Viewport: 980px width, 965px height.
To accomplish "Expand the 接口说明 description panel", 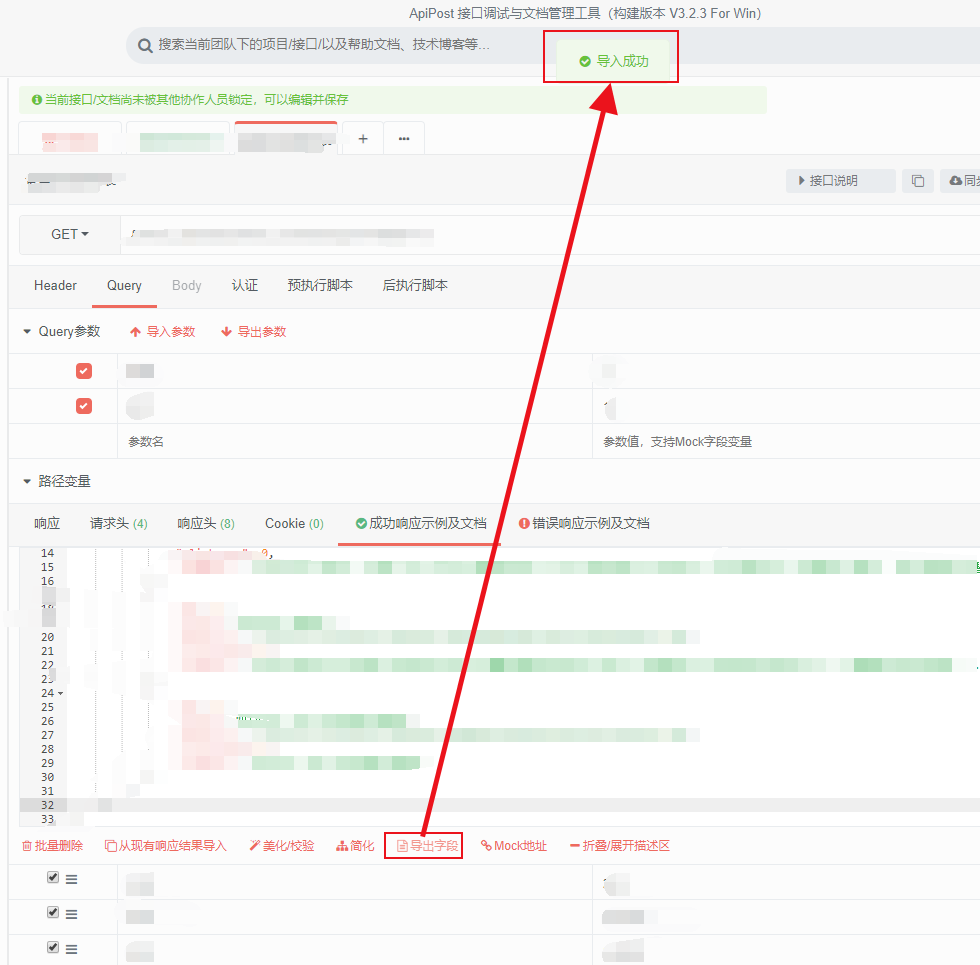I will tap(840, 181).
